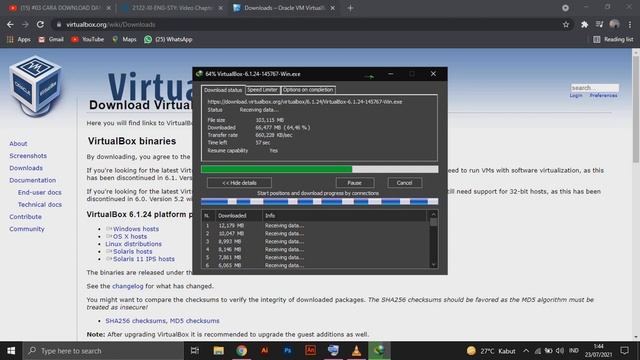Show hidden system tray icons
Screen dimensions: 640x360
click(x=526, y=351)
